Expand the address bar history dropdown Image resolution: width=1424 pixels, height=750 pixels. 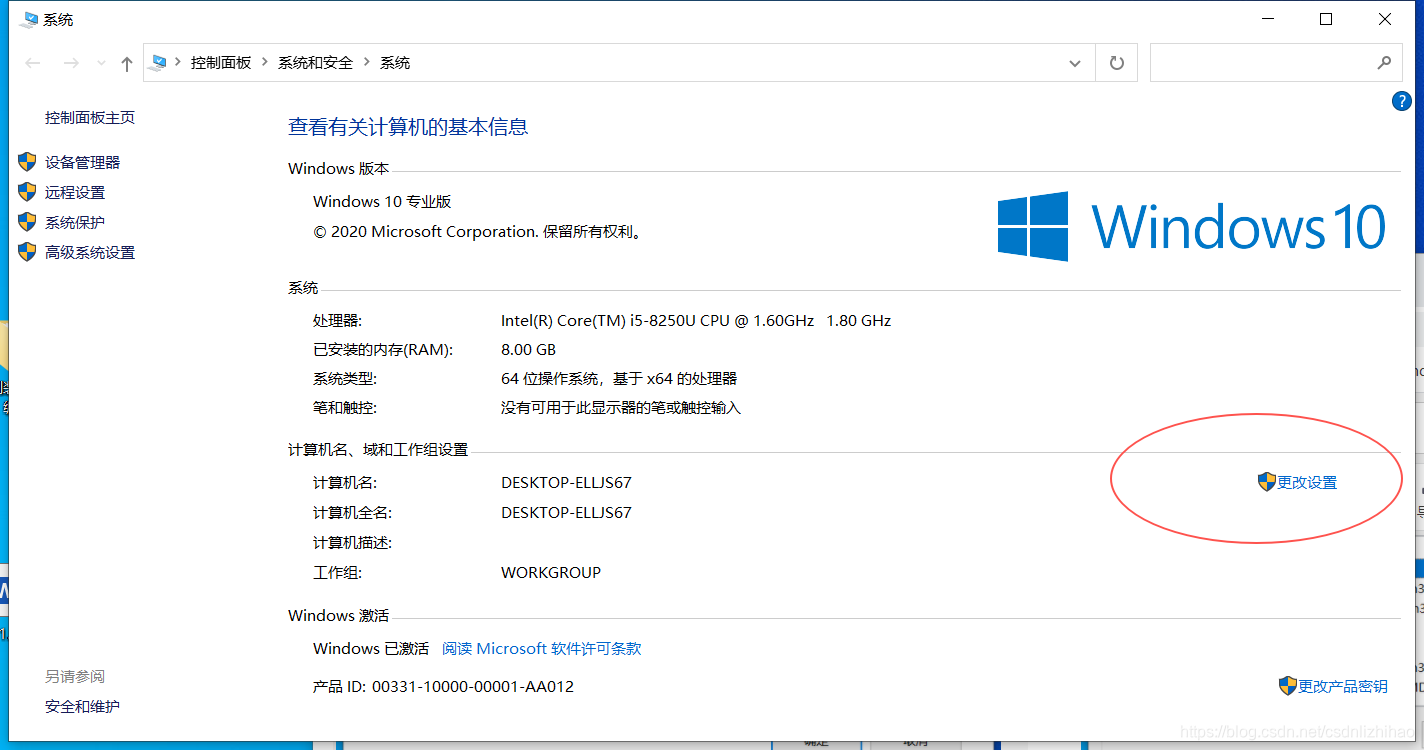(1075, 63)
